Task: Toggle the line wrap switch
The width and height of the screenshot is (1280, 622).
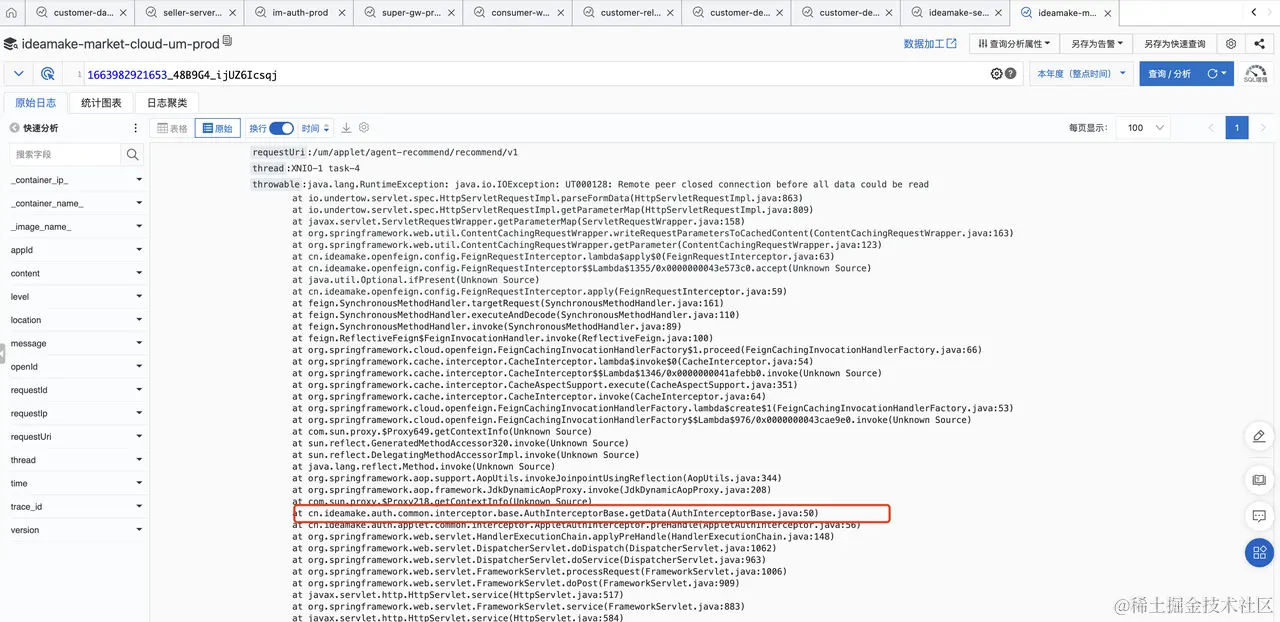Action: (x=282, y=128)
